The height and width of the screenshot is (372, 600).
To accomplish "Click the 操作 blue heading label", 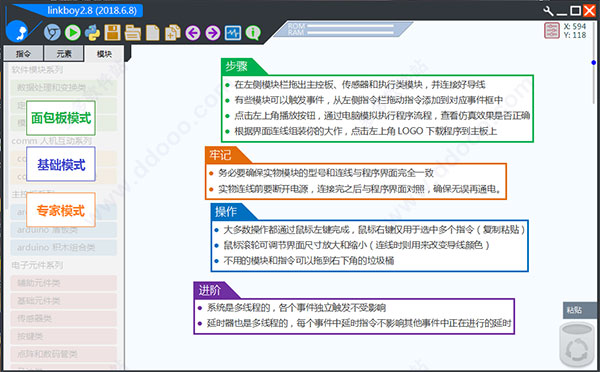I will click(x=225, y=212).
